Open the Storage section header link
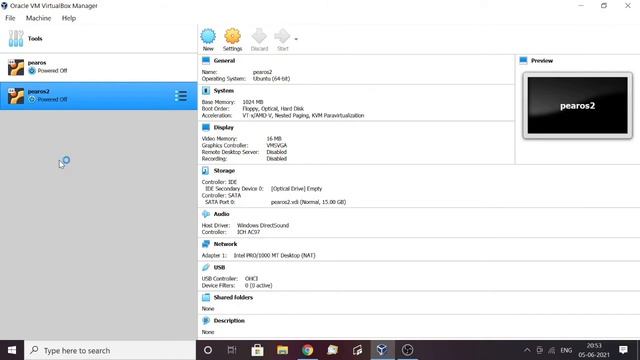 point(224,171)
